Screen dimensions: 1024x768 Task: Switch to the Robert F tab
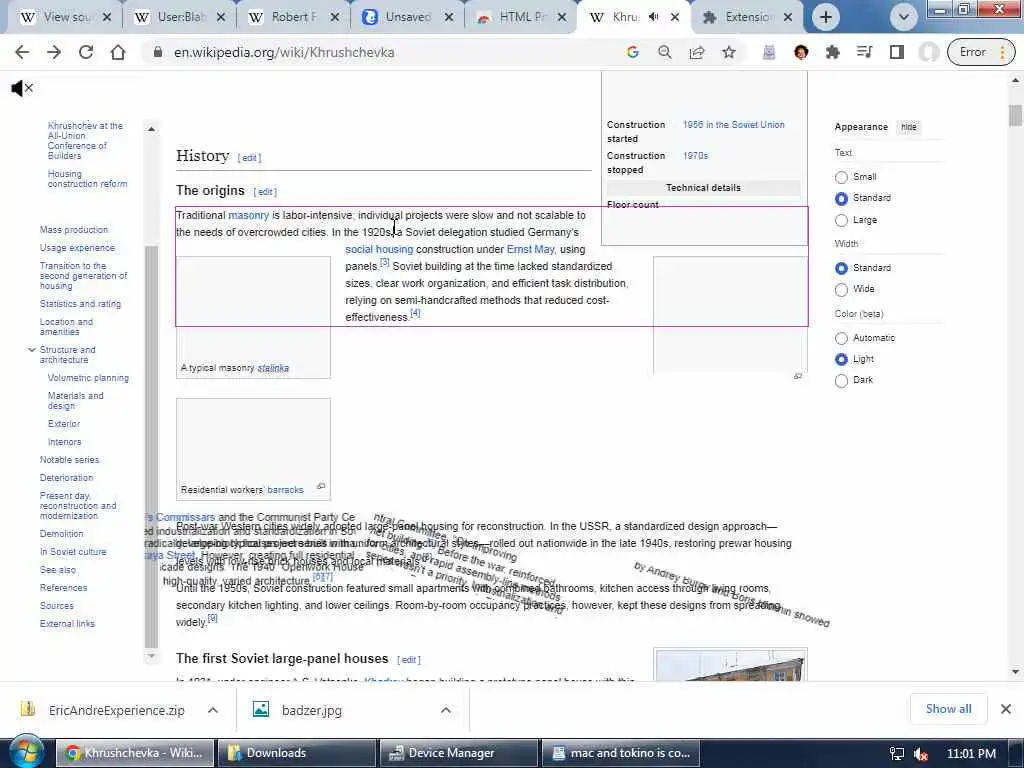(293, 17)
